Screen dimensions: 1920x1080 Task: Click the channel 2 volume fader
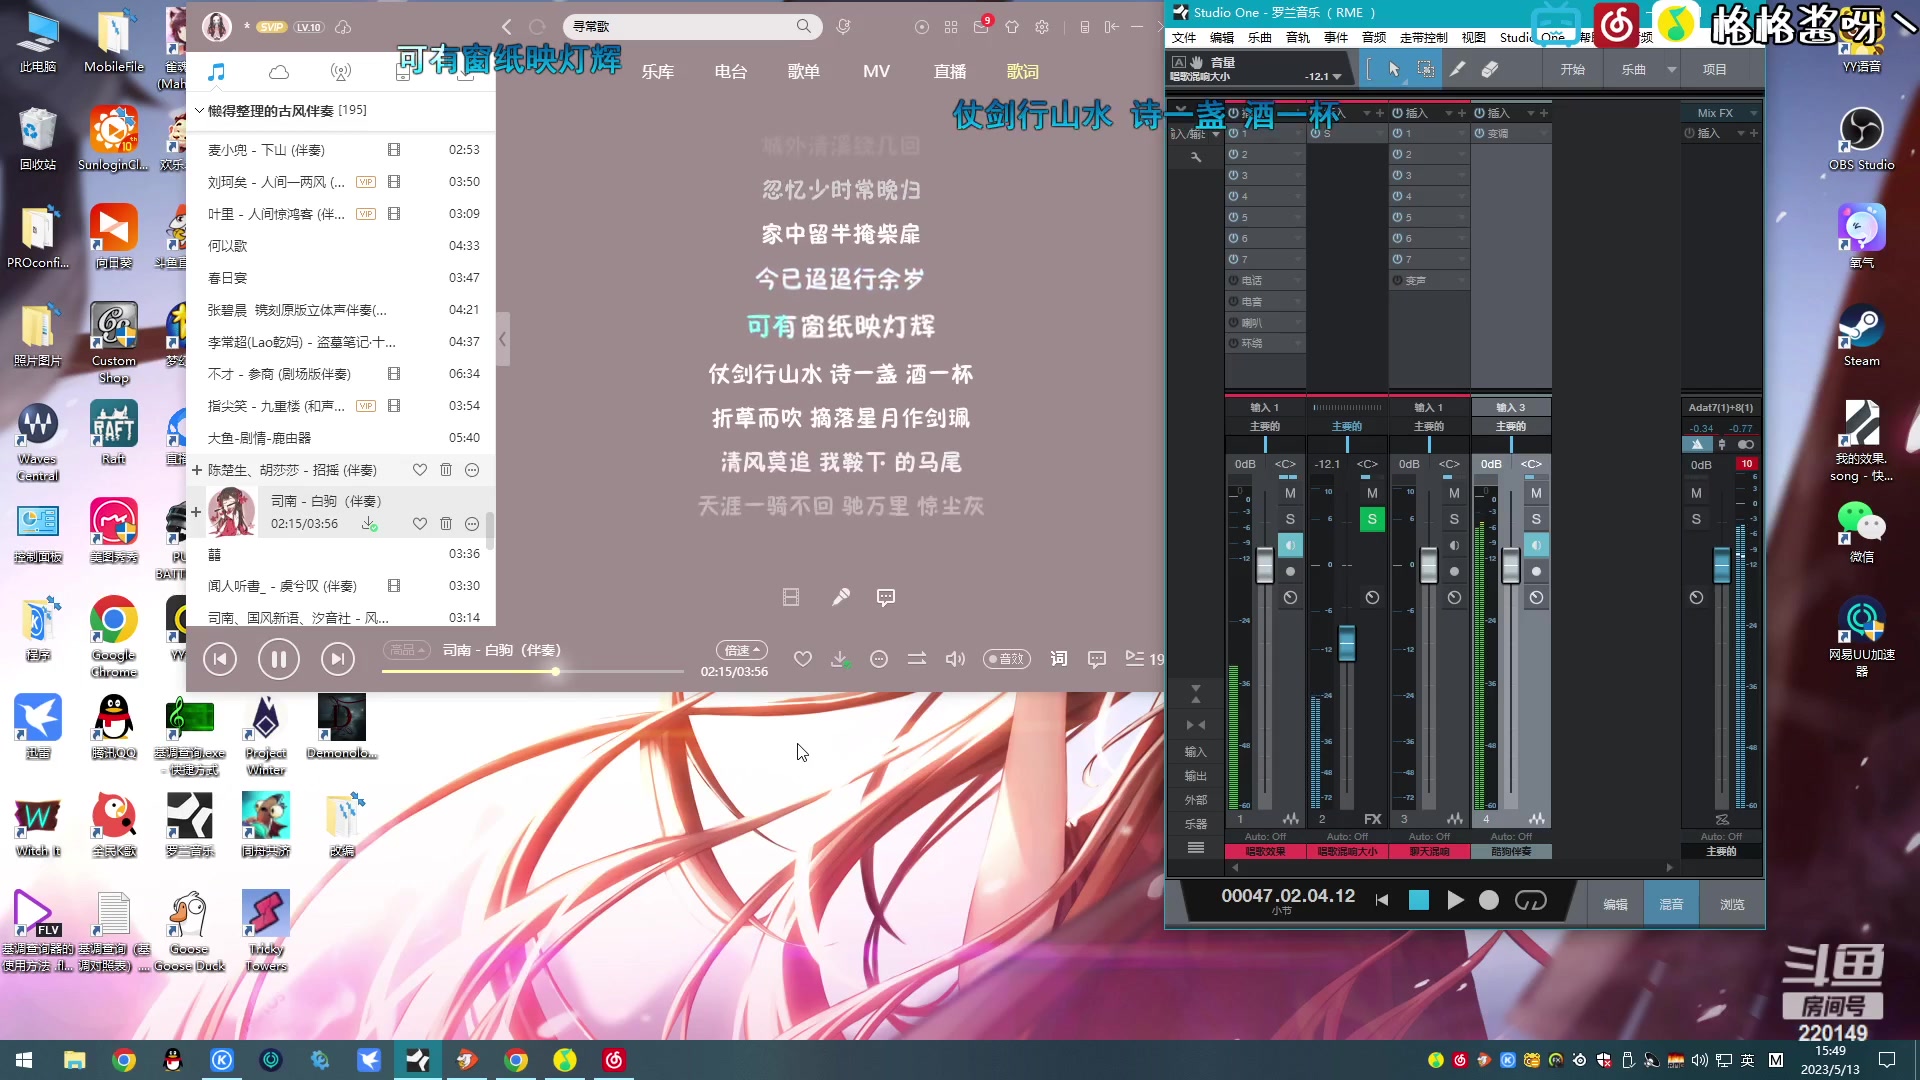(x=1347, y=643)
